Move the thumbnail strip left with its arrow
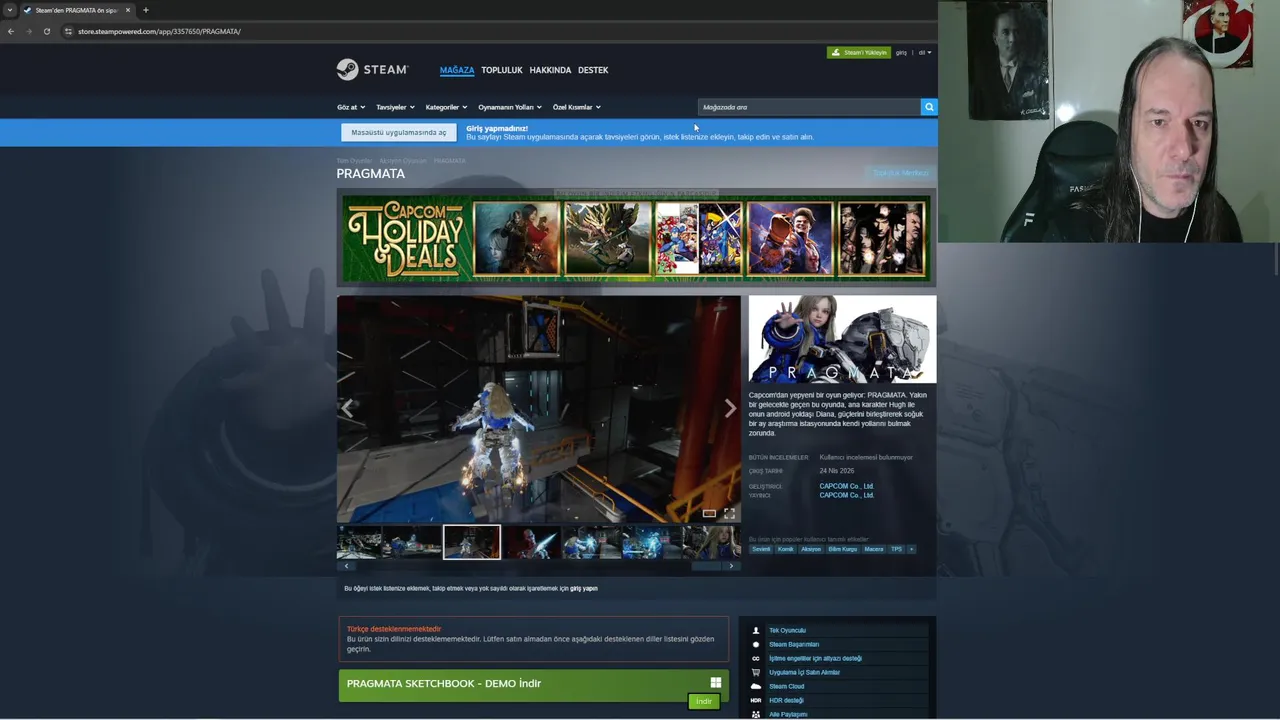This screenshot has width=1280, height=720. click(346, 566)
